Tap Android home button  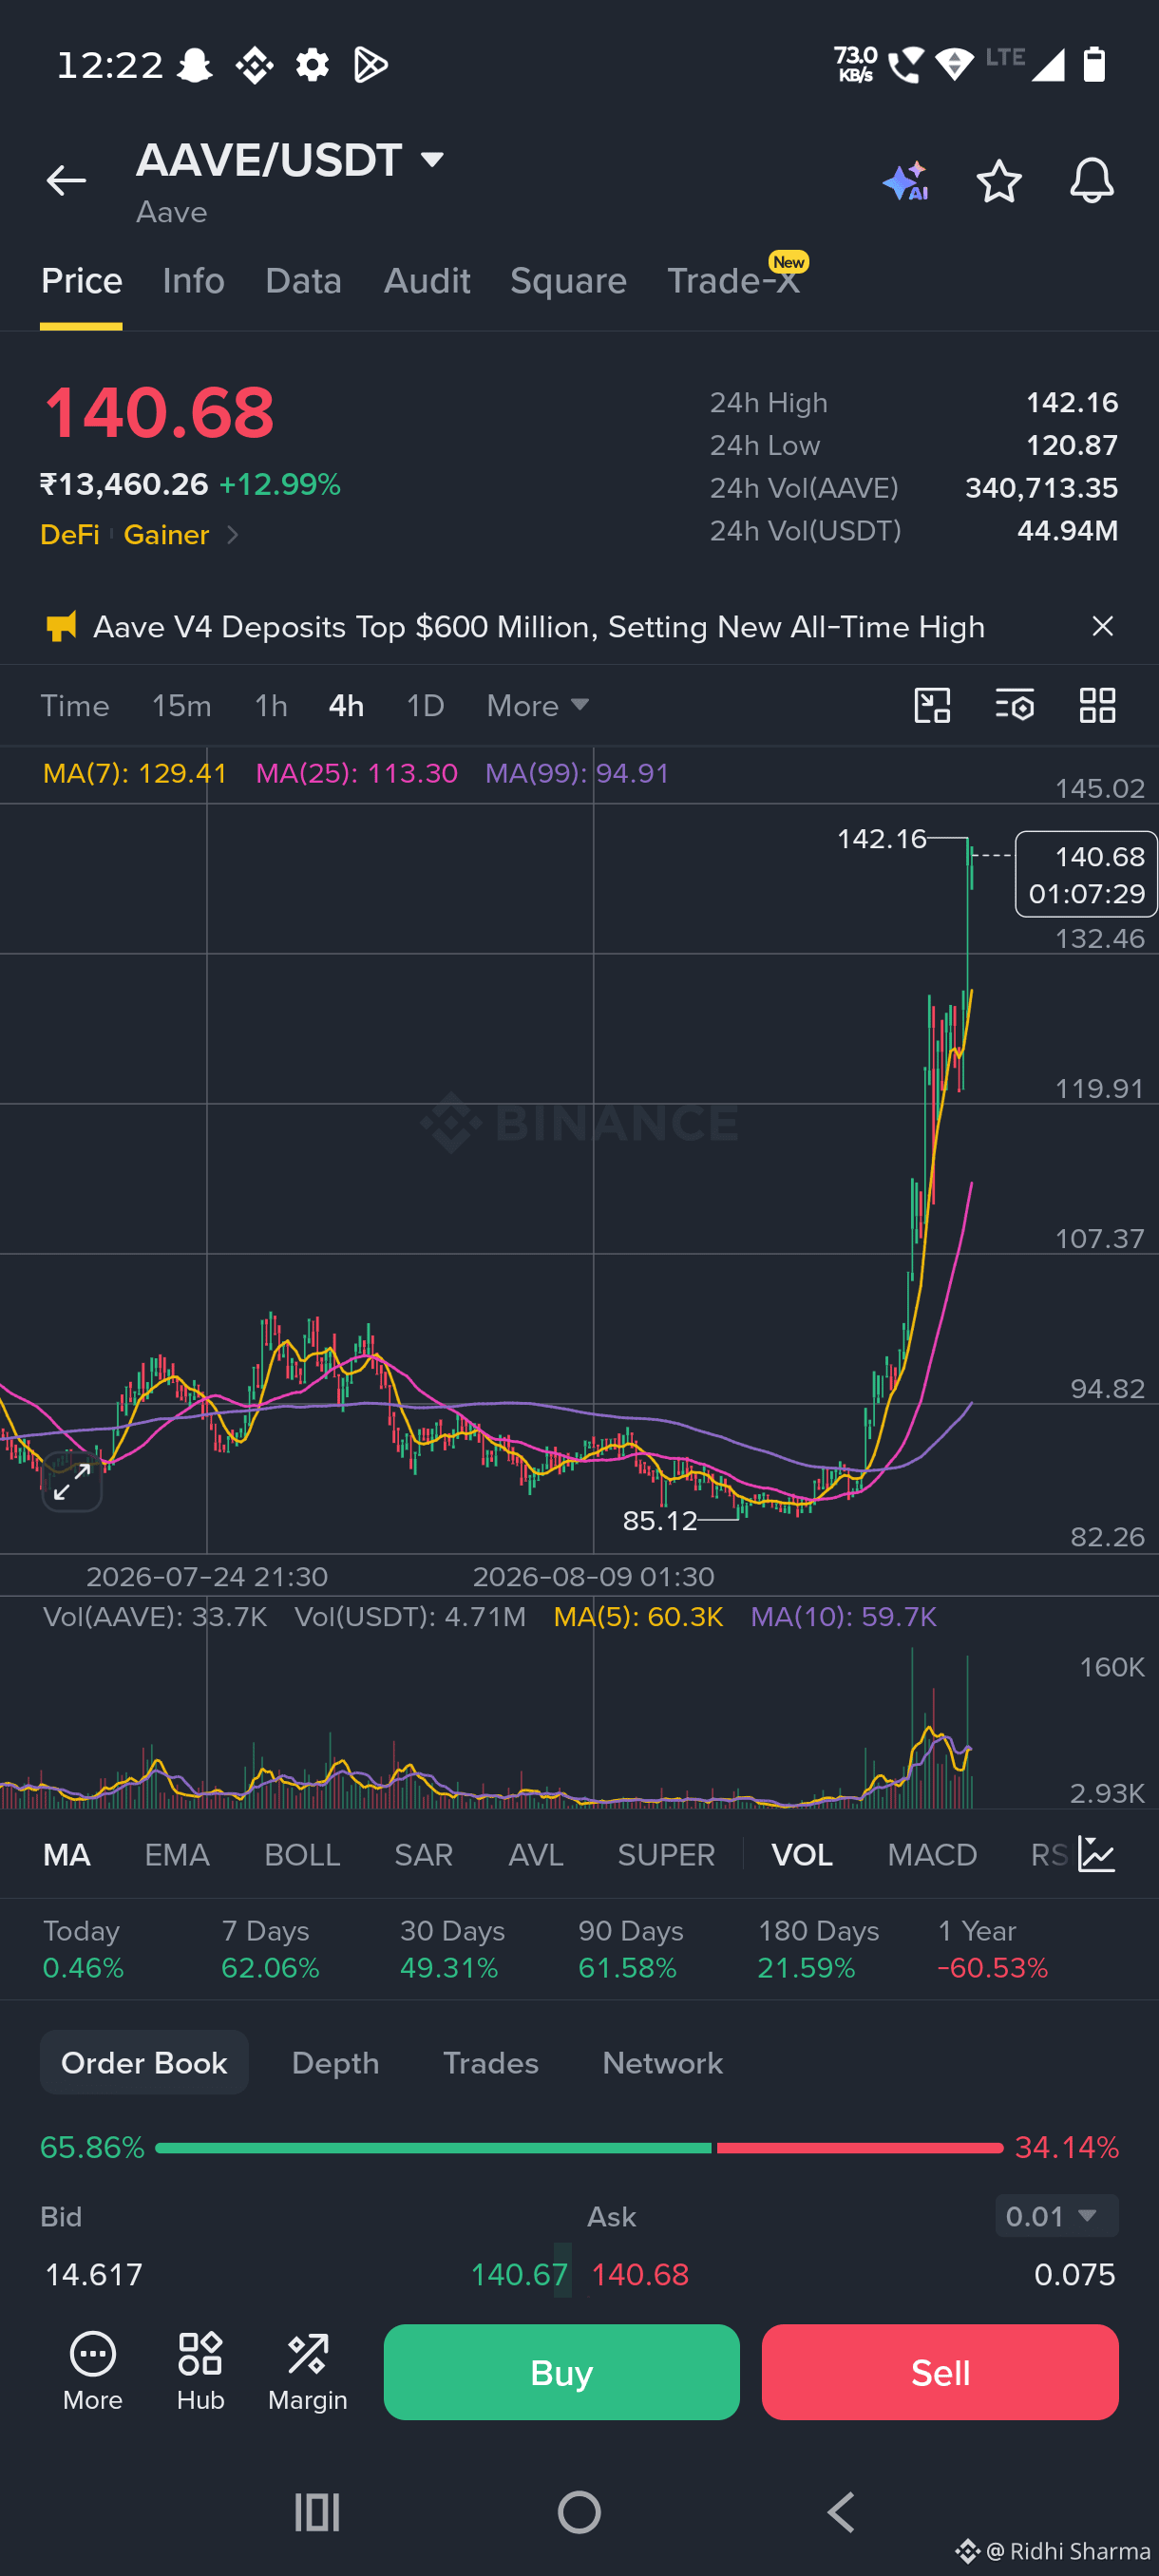coord(579,2511)
